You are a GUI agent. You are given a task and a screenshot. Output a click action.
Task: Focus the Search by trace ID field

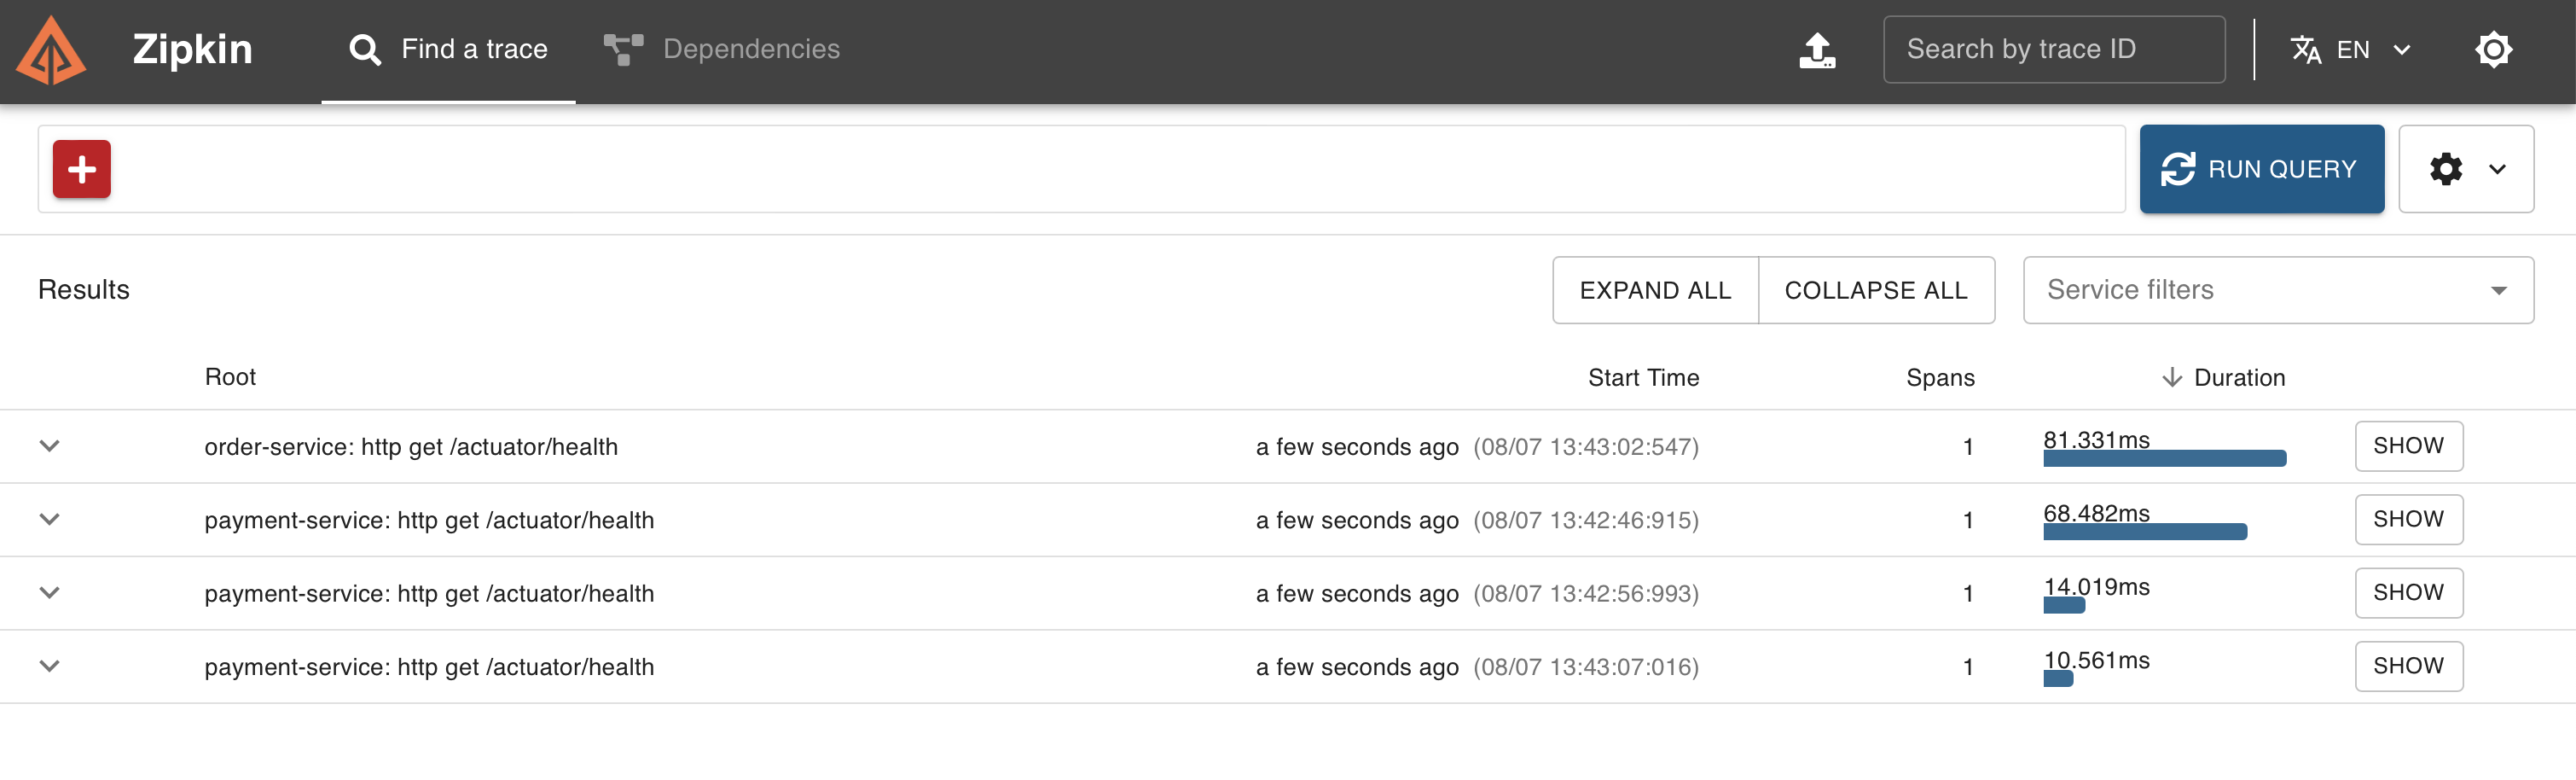pos(2054,50)
